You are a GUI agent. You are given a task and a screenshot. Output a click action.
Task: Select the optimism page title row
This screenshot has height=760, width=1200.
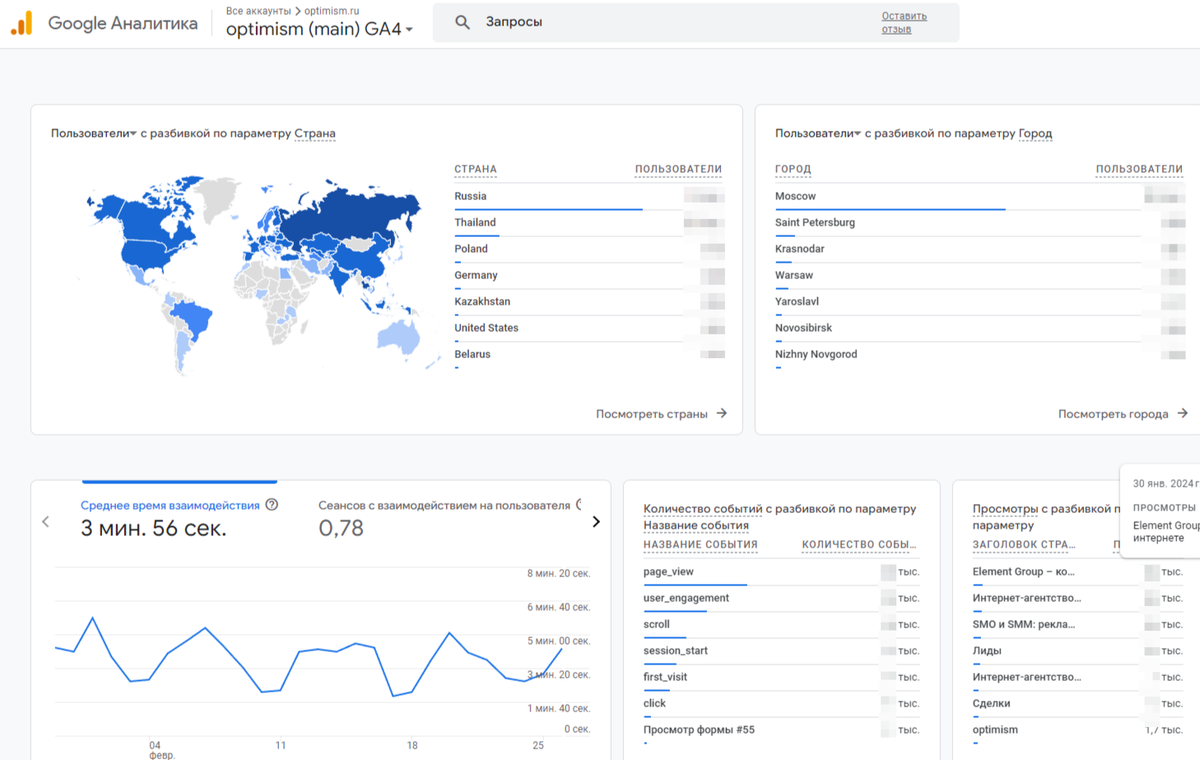[1080, 730]
